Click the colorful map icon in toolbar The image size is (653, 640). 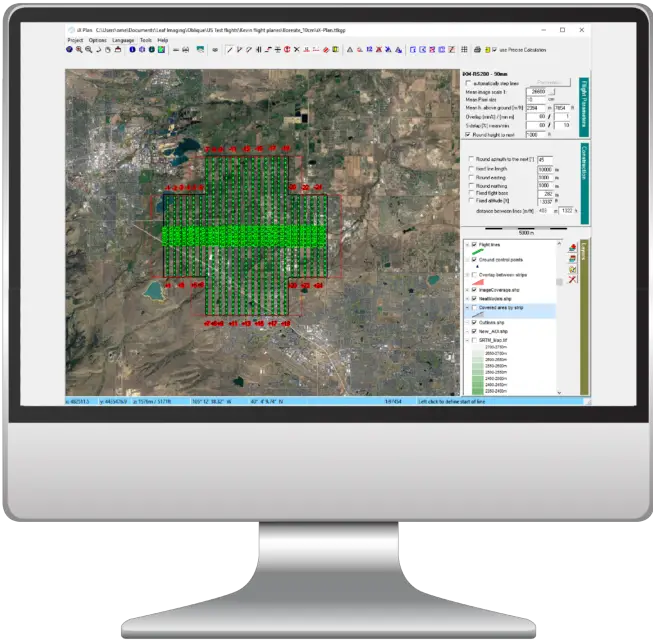click(161, 50)
